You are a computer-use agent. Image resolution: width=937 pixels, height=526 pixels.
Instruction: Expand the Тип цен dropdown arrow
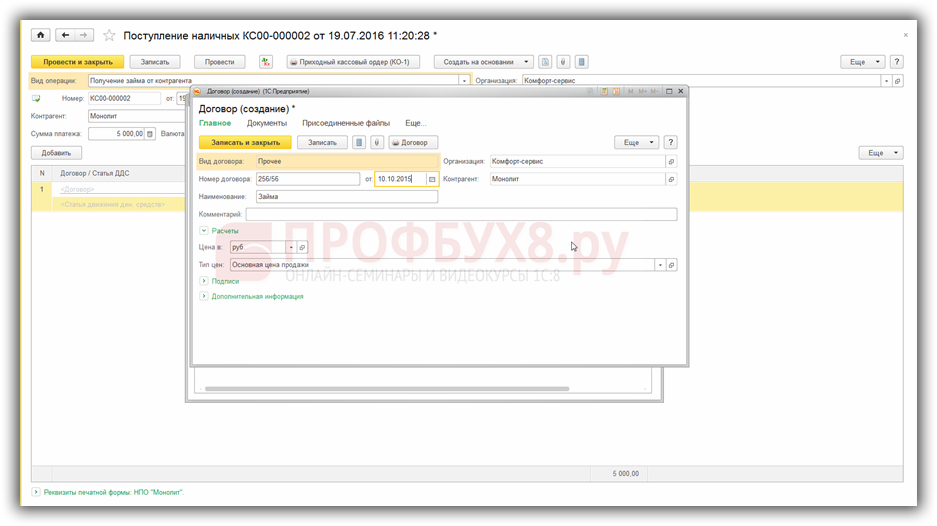[x=660, y=265]
